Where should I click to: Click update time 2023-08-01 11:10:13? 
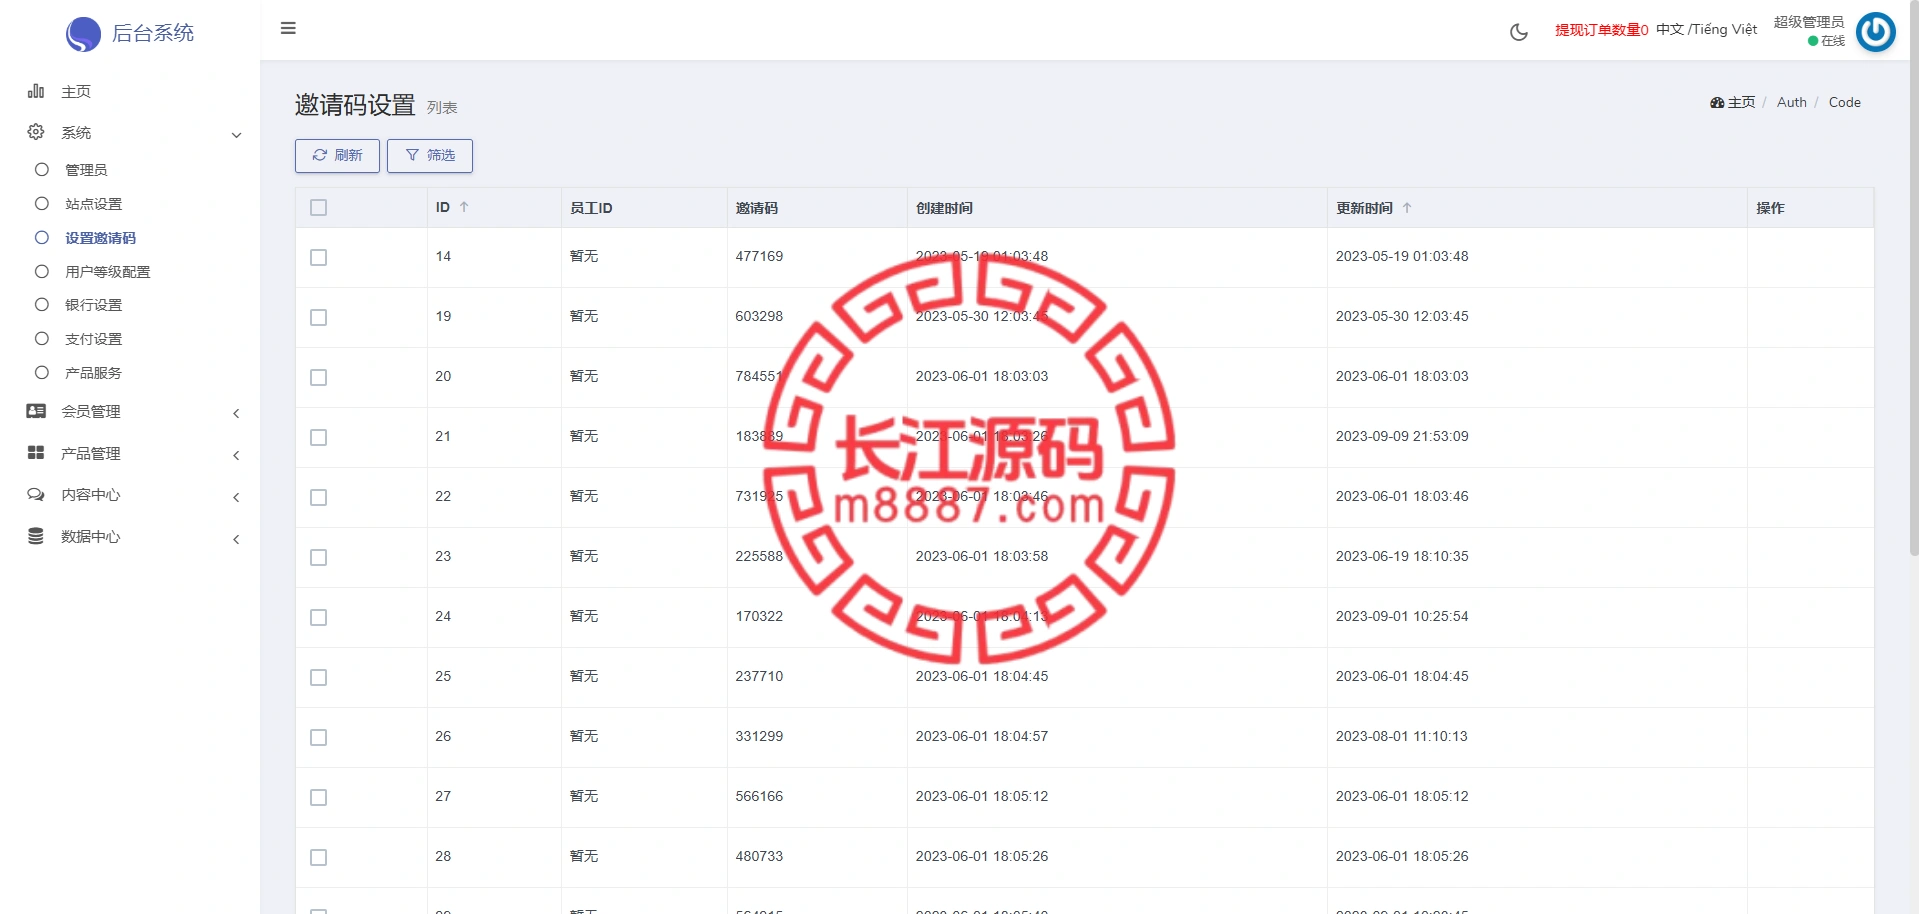tap(1402, 737)
